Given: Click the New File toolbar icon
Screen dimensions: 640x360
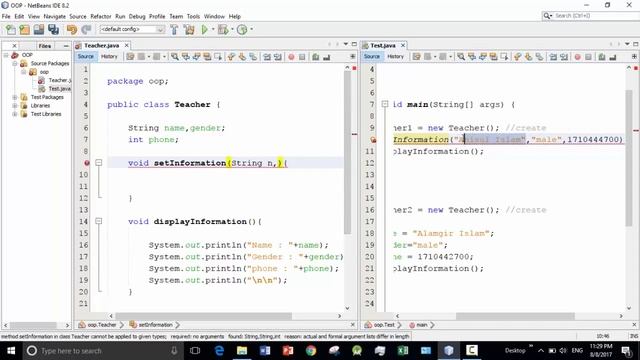Looking at the screenshot, I should coord(10,29).
